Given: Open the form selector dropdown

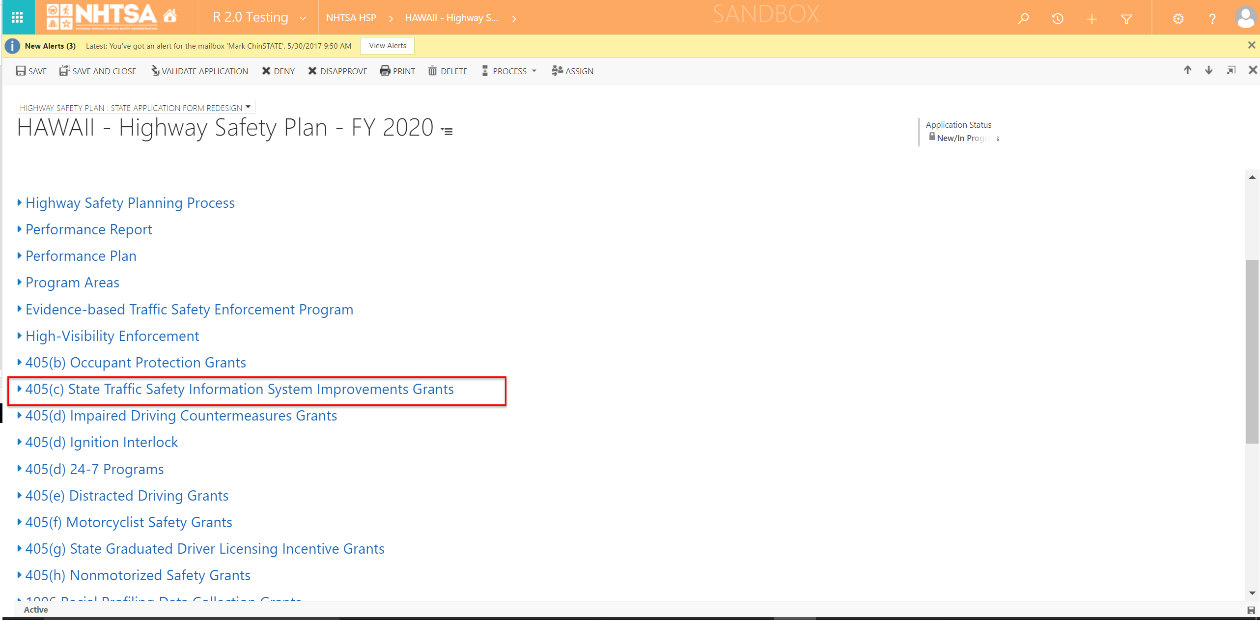Looking at the screenshot, I should (135, 107).
